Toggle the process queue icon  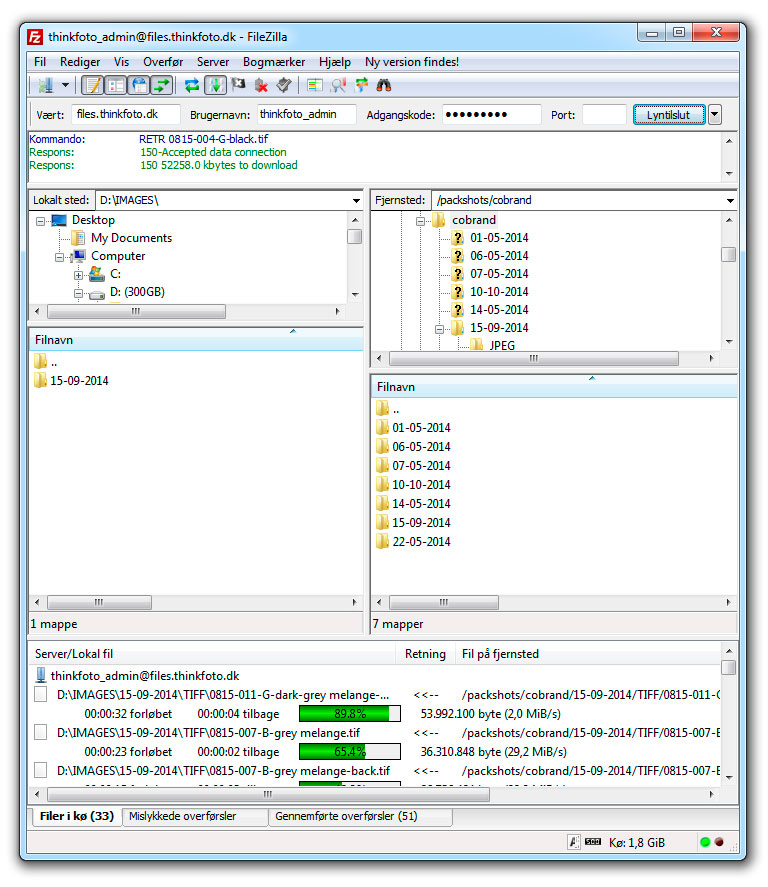click(x=215, y=85)
